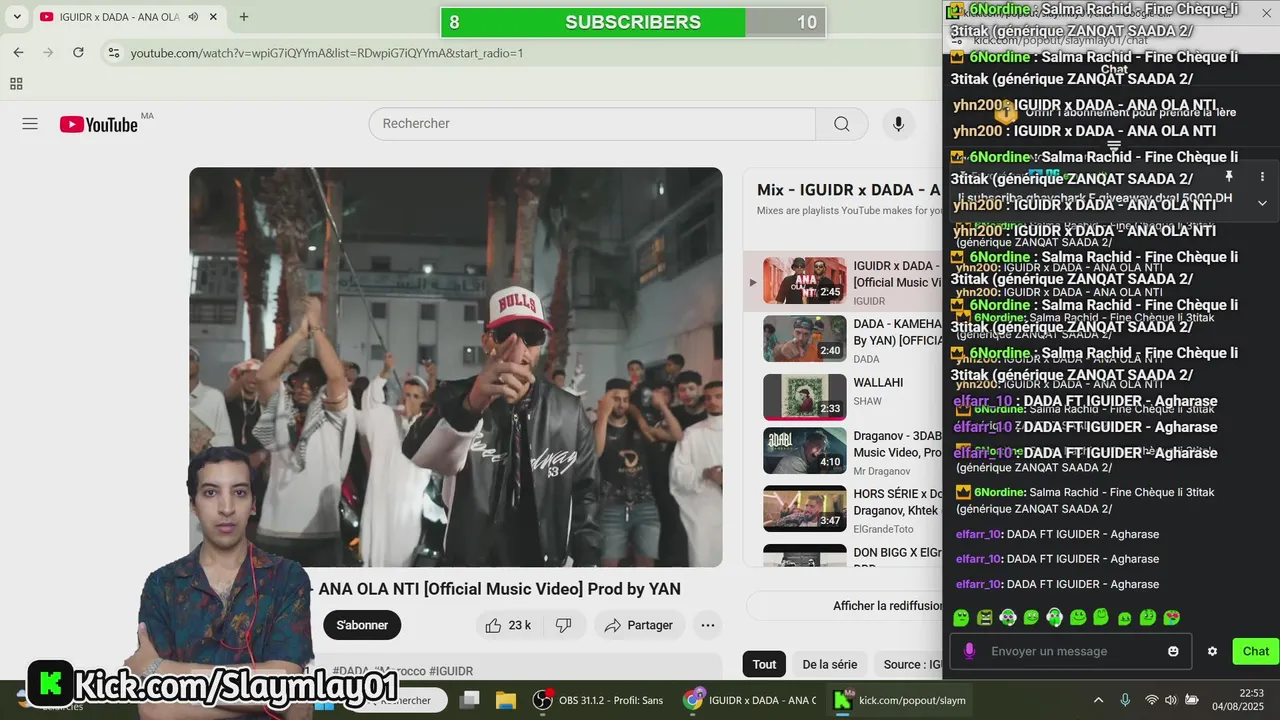The image size is (1280, 720).
Task: Focus the YouTube Rechercher search box
Action: coord(592,124)
